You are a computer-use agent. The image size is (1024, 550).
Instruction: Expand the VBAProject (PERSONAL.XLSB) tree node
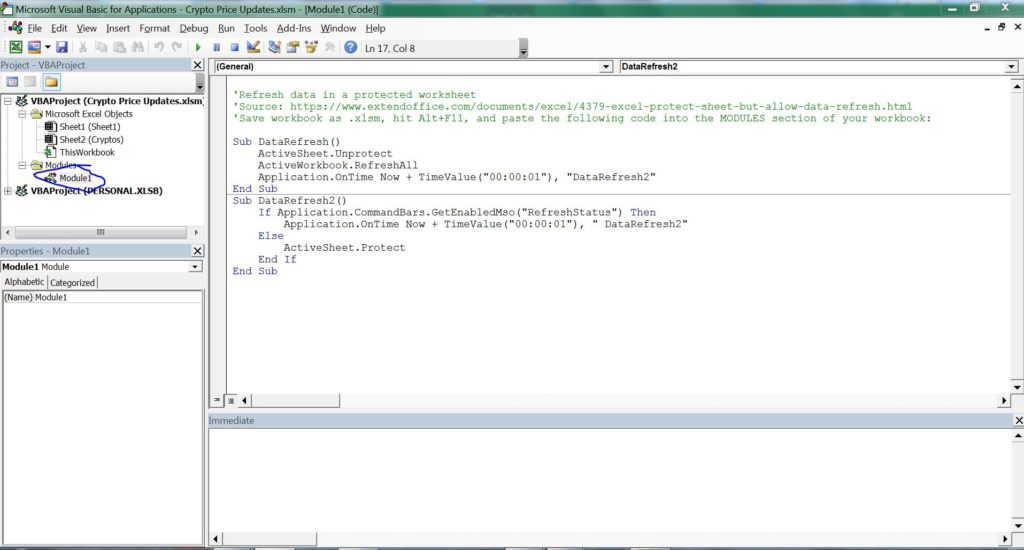click(x=9, y=191)
